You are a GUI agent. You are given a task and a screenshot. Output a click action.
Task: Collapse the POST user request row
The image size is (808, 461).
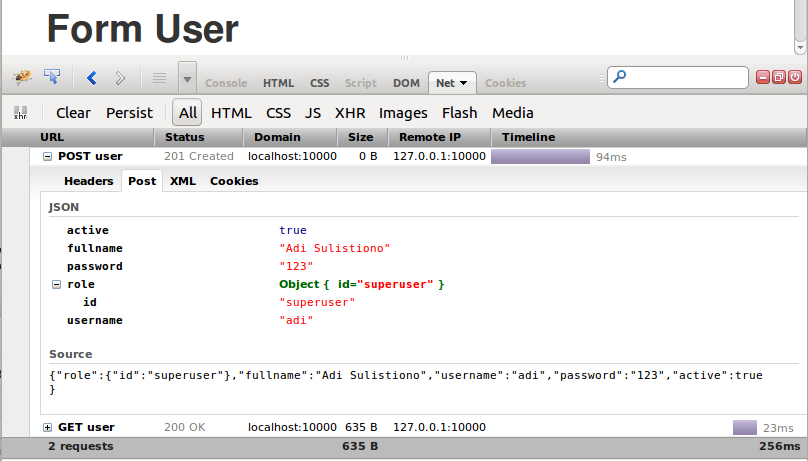coord(47,157)
